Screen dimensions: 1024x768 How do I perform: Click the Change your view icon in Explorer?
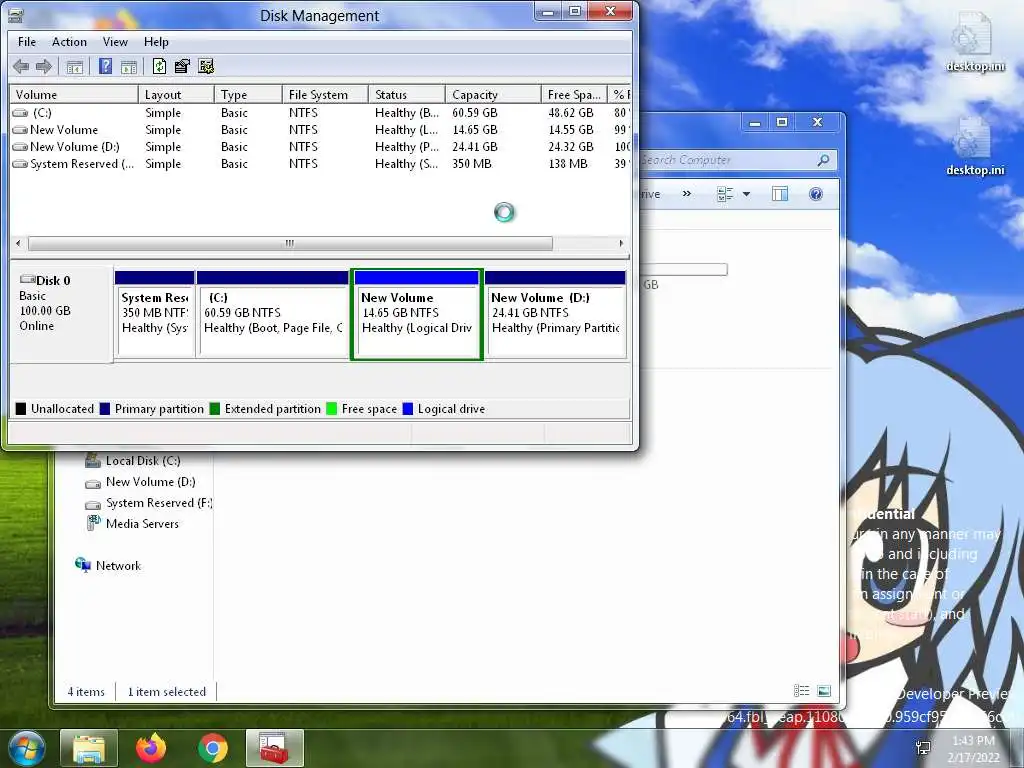725,194
